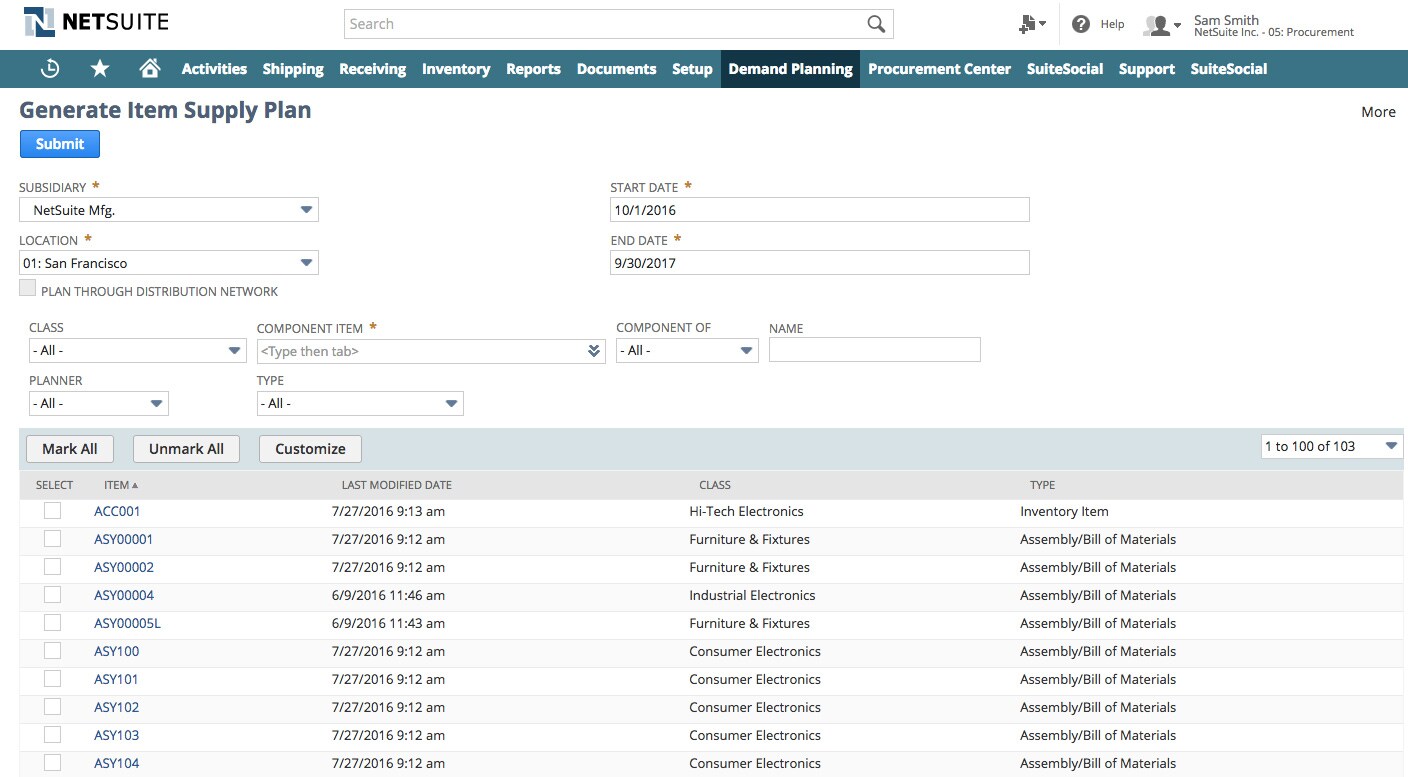Sort by Last Modified Date column
The image size is (1408, 777).
tap(396, 485)
